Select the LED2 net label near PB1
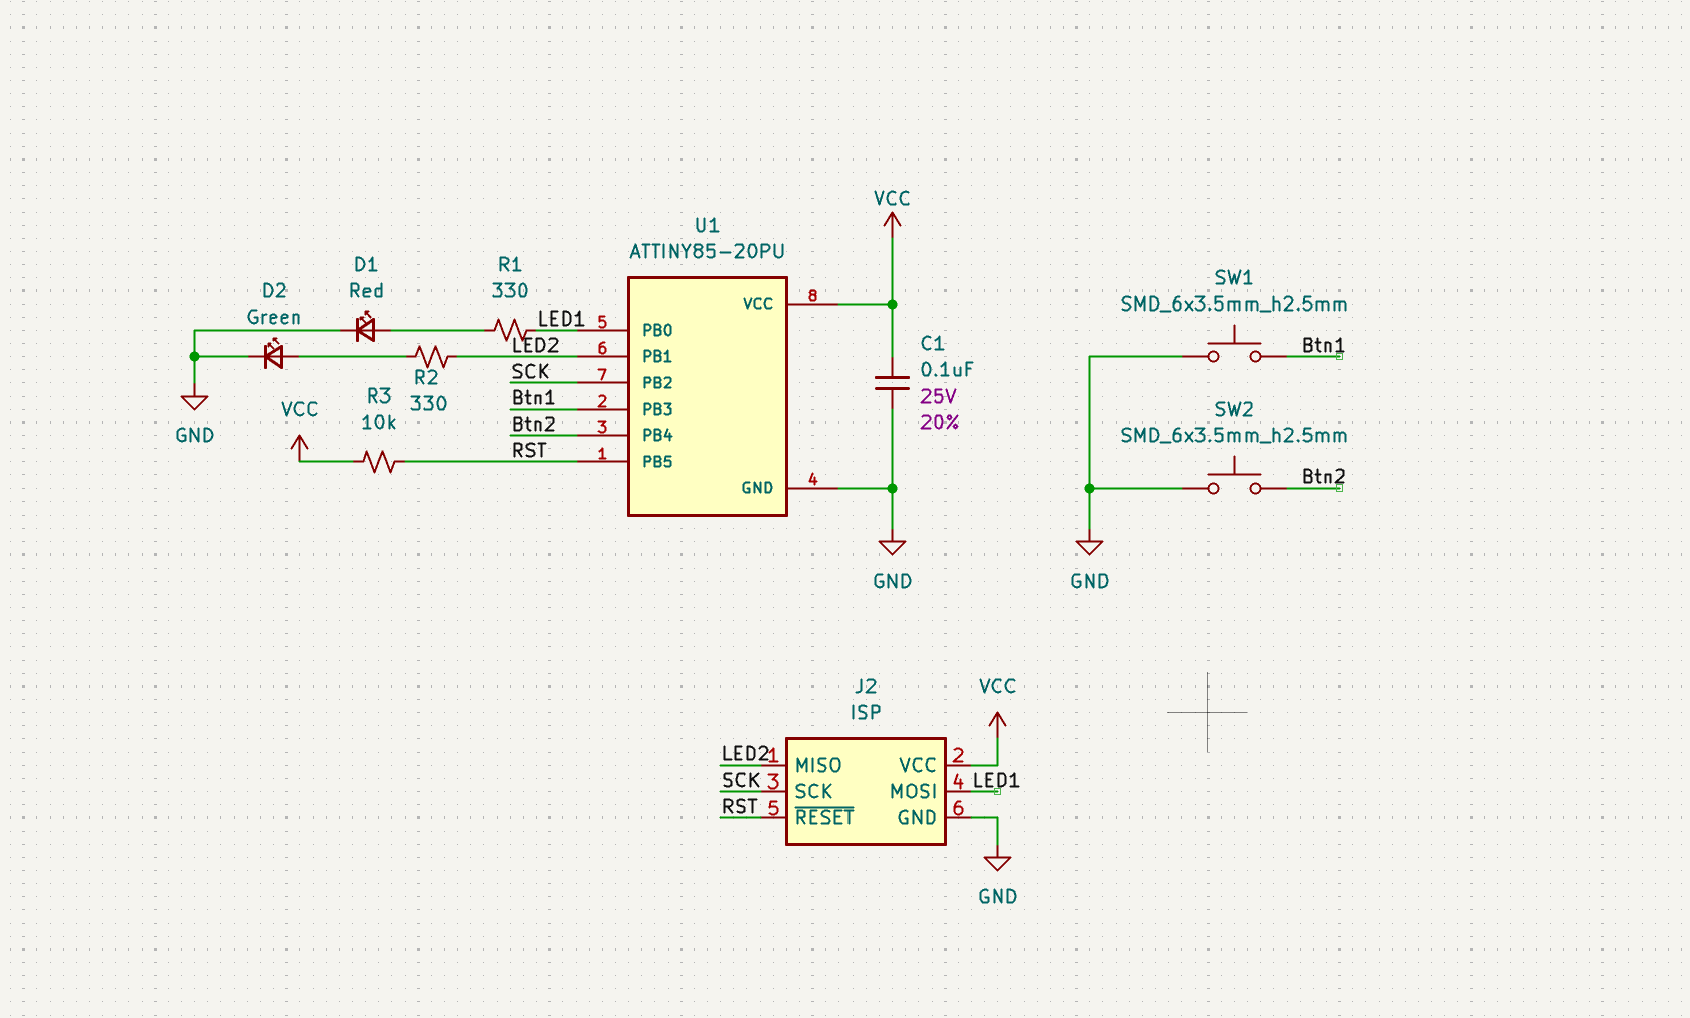 (x=535, y=345)
